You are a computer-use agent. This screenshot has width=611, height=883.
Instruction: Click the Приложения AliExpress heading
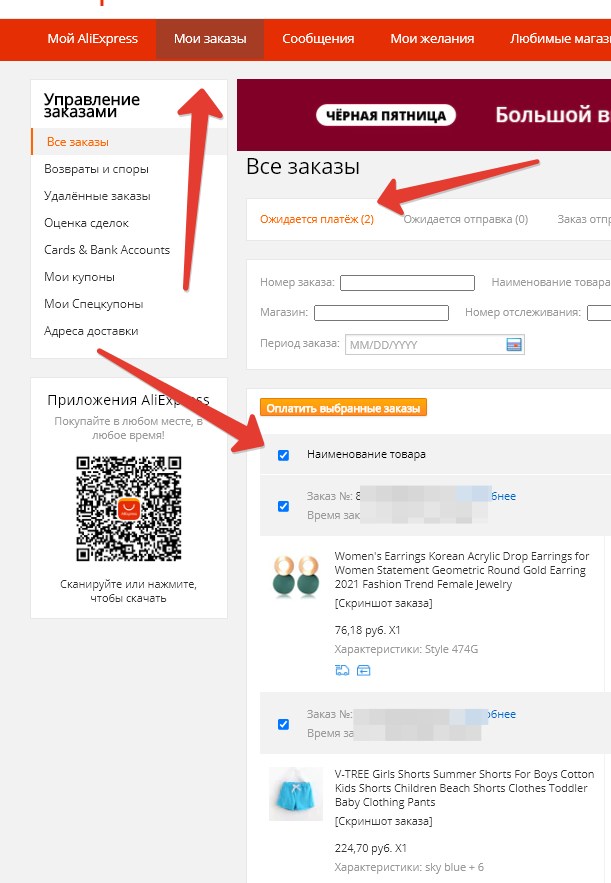pos(128,400)
